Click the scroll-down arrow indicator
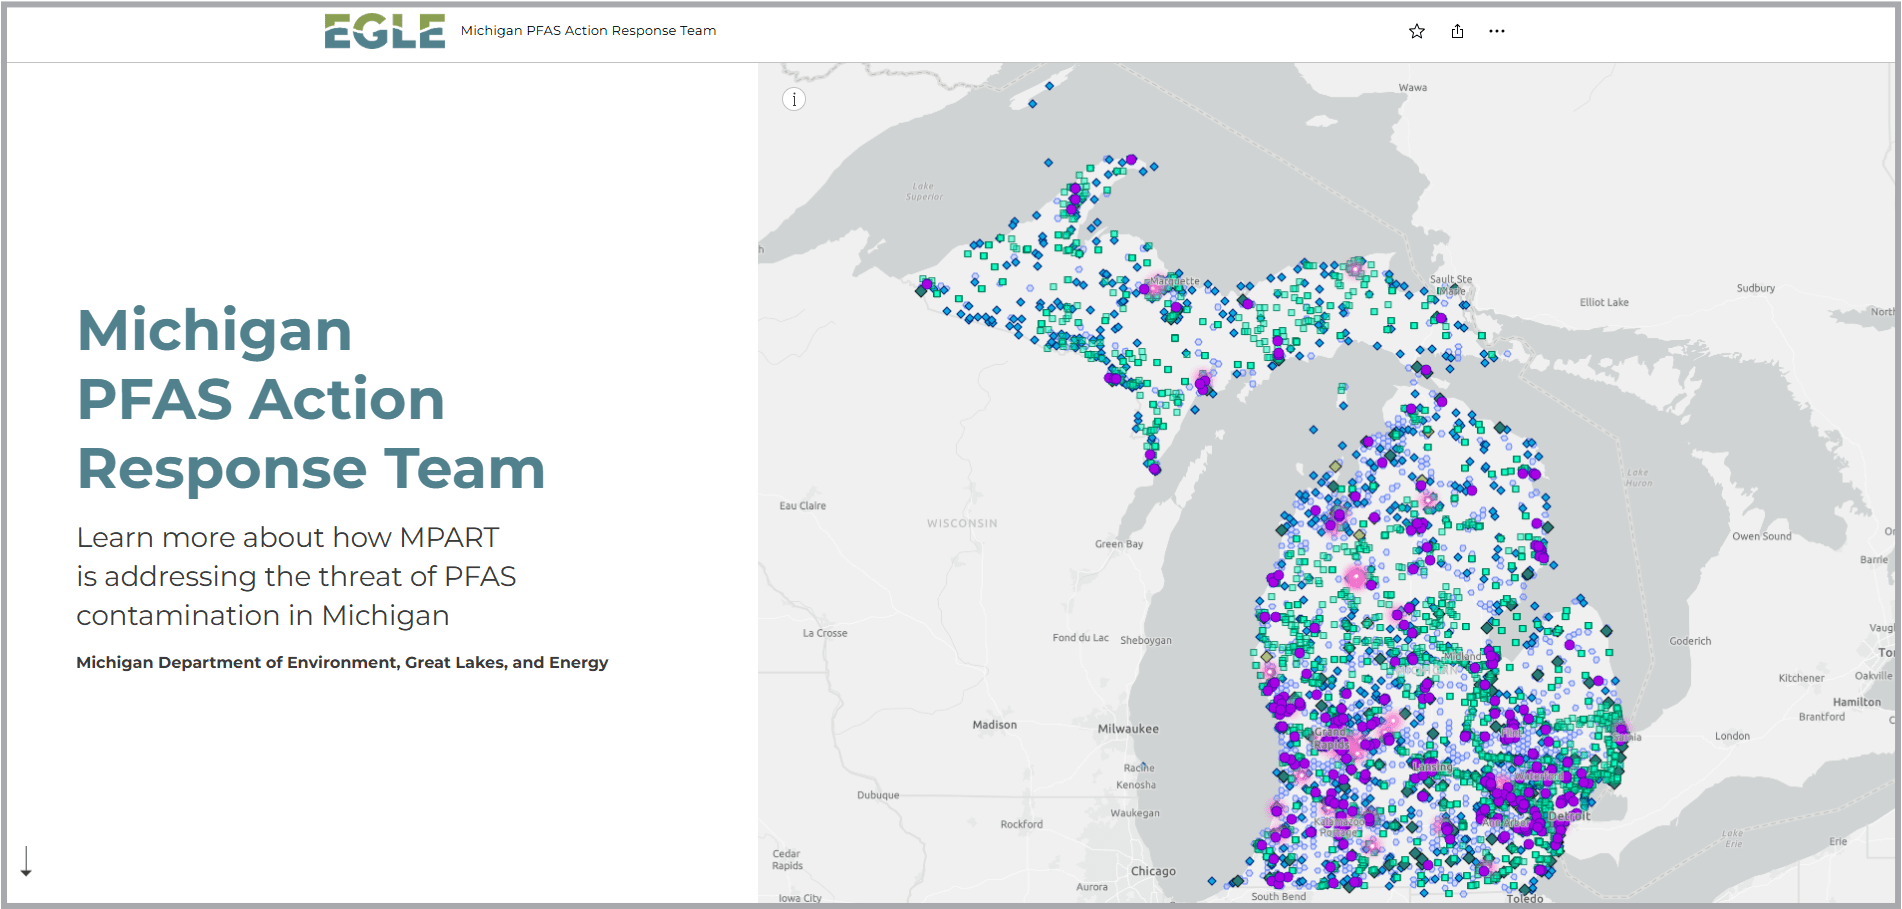This screenshot has width=1902, height=909. pyautogui.click(x=27, y=862)
